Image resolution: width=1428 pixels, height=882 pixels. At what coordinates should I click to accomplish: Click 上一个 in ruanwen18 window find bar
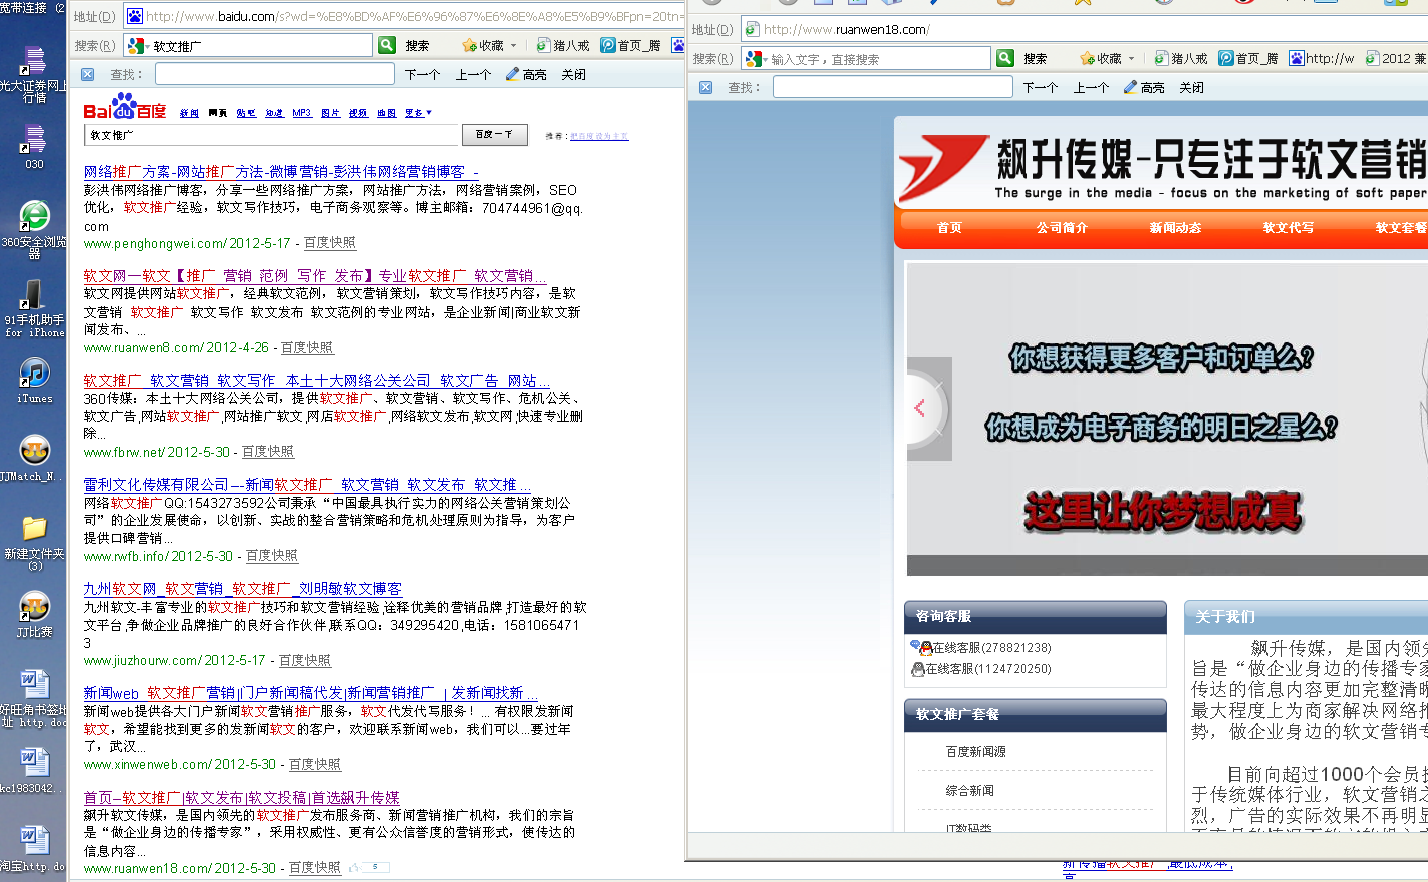1091,87
